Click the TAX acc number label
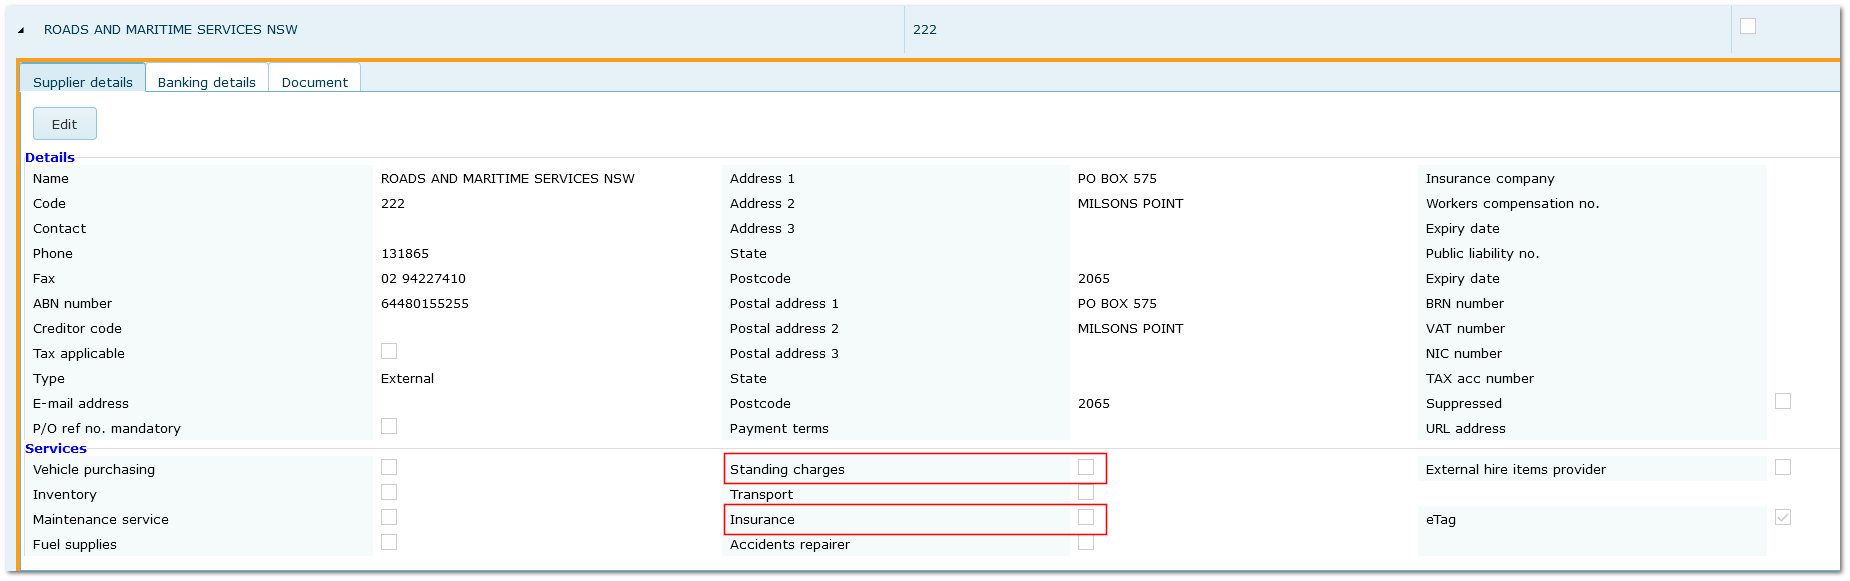Image resolution: width=1850 pixels, height=581 pixels. 1480,379
